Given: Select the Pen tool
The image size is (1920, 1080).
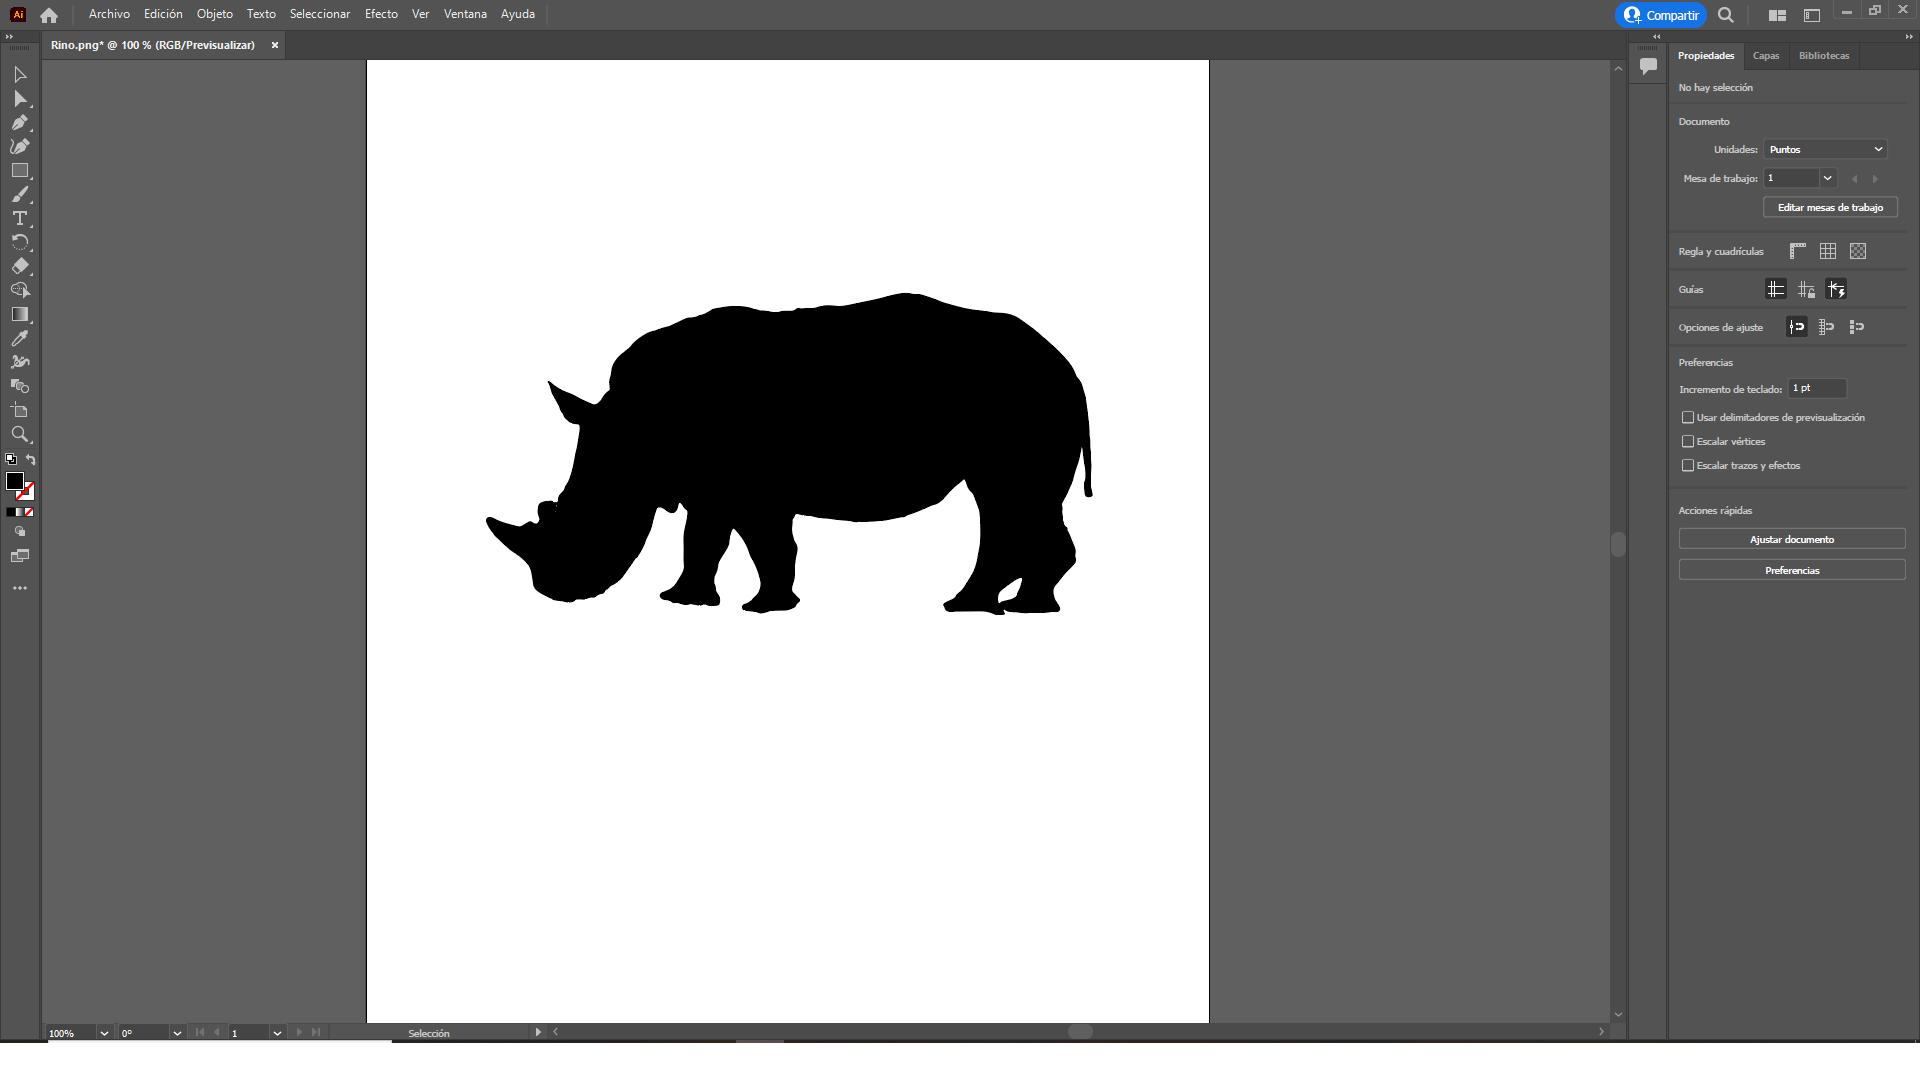Looking at the screenshot, I should coord(19,123).
